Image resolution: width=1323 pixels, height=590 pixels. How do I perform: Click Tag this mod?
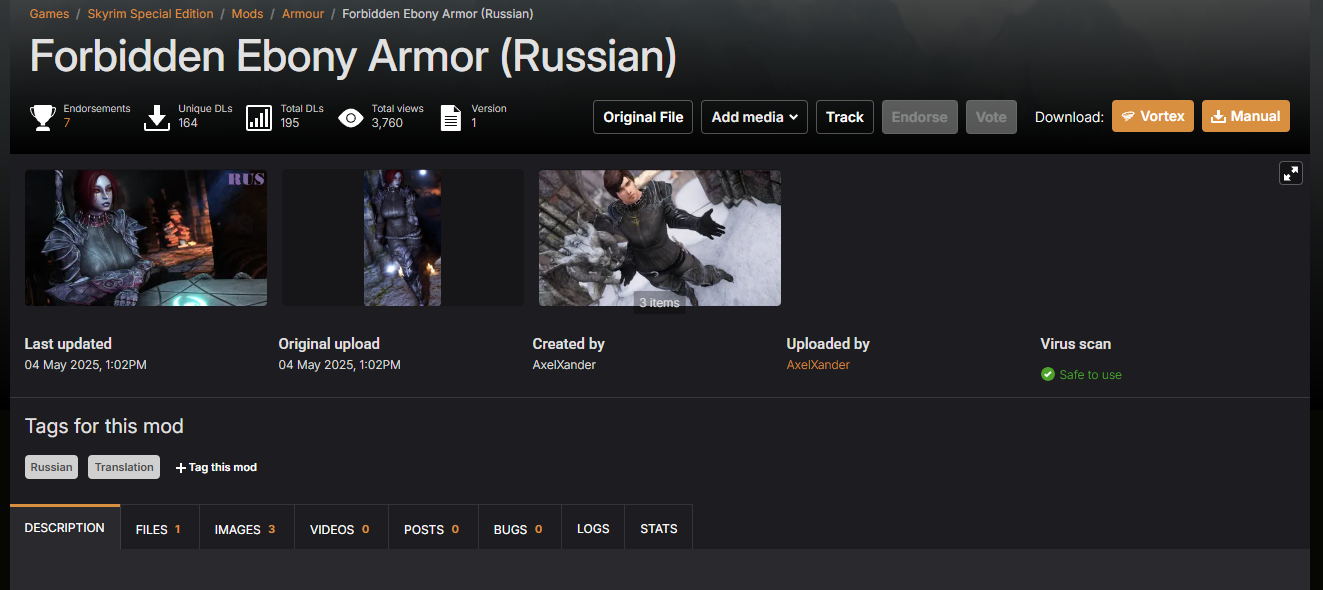tap(216, 467)
